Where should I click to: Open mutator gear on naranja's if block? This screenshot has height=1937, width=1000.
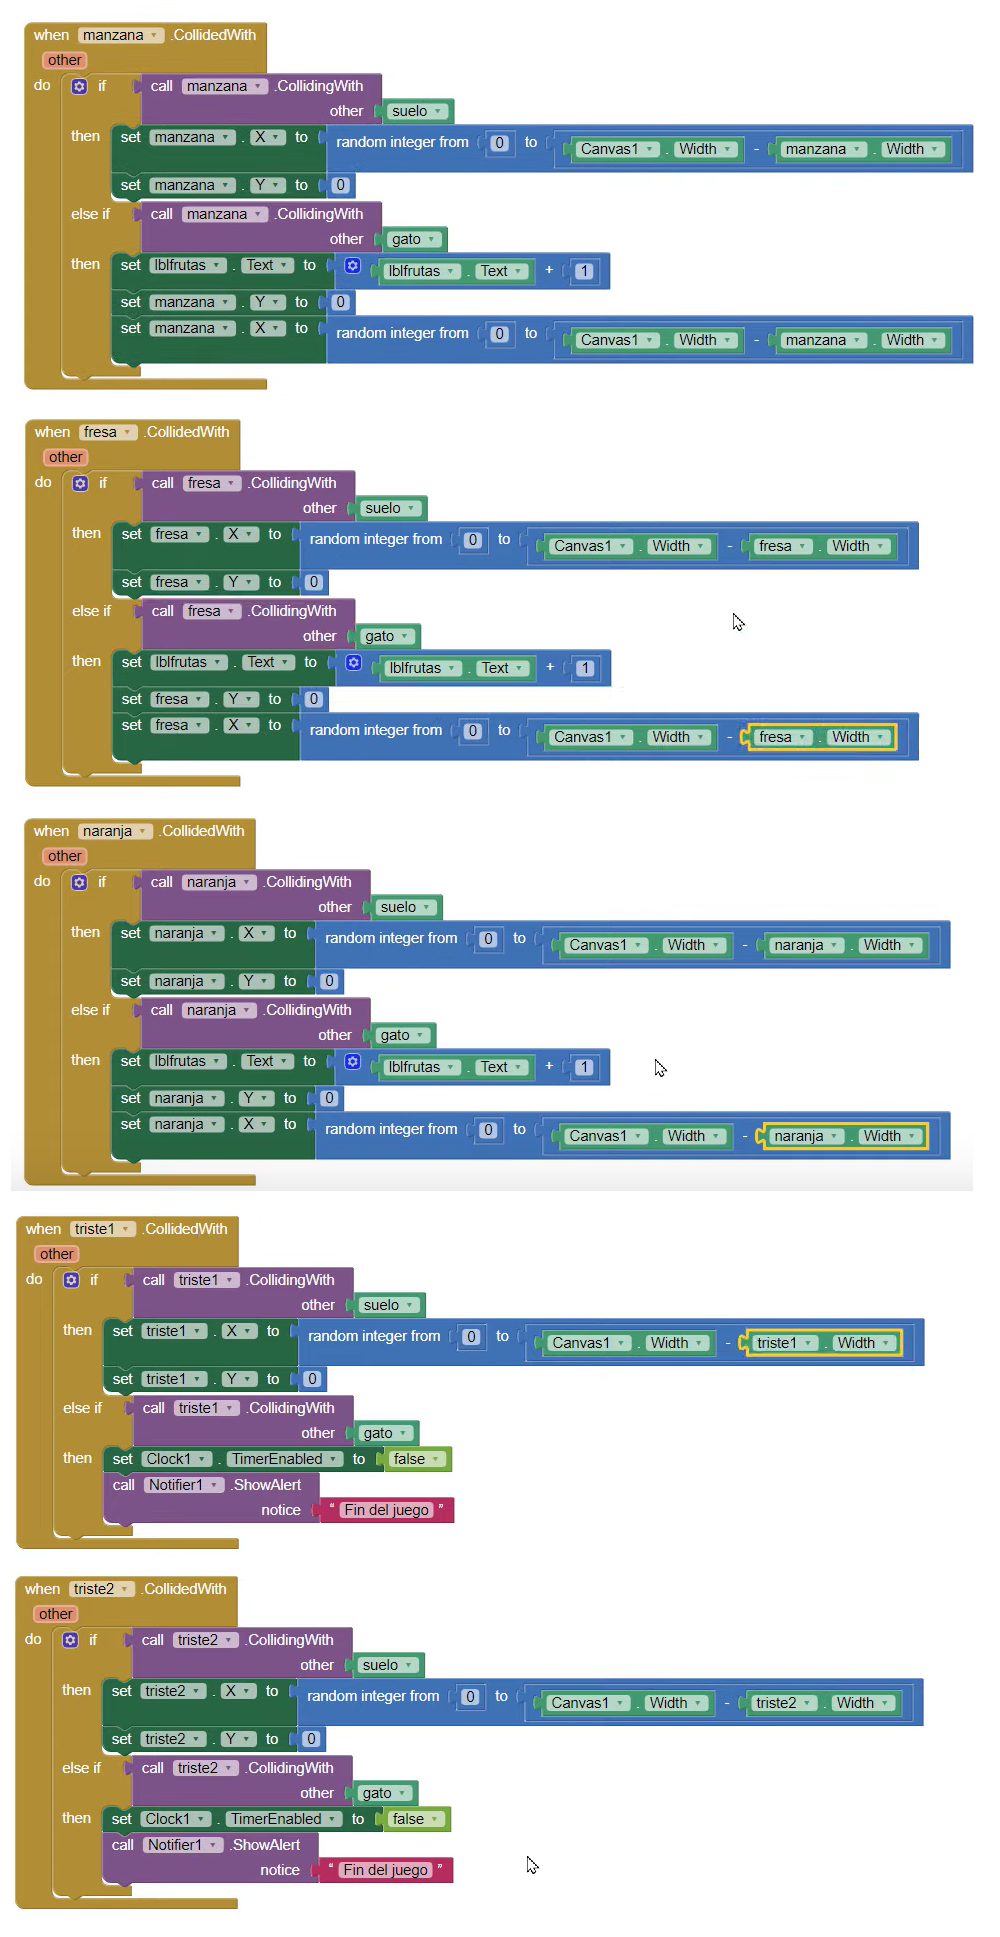pos(79,882)
